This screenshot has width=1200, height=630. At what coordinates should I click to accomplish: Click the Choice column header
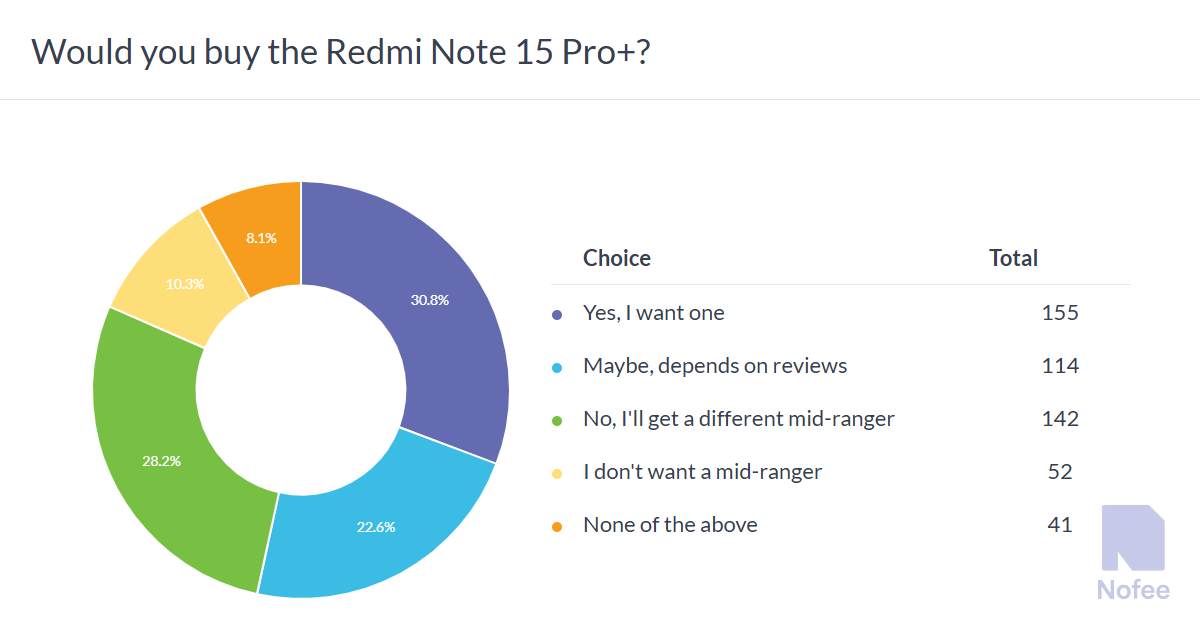click(617, 258)
